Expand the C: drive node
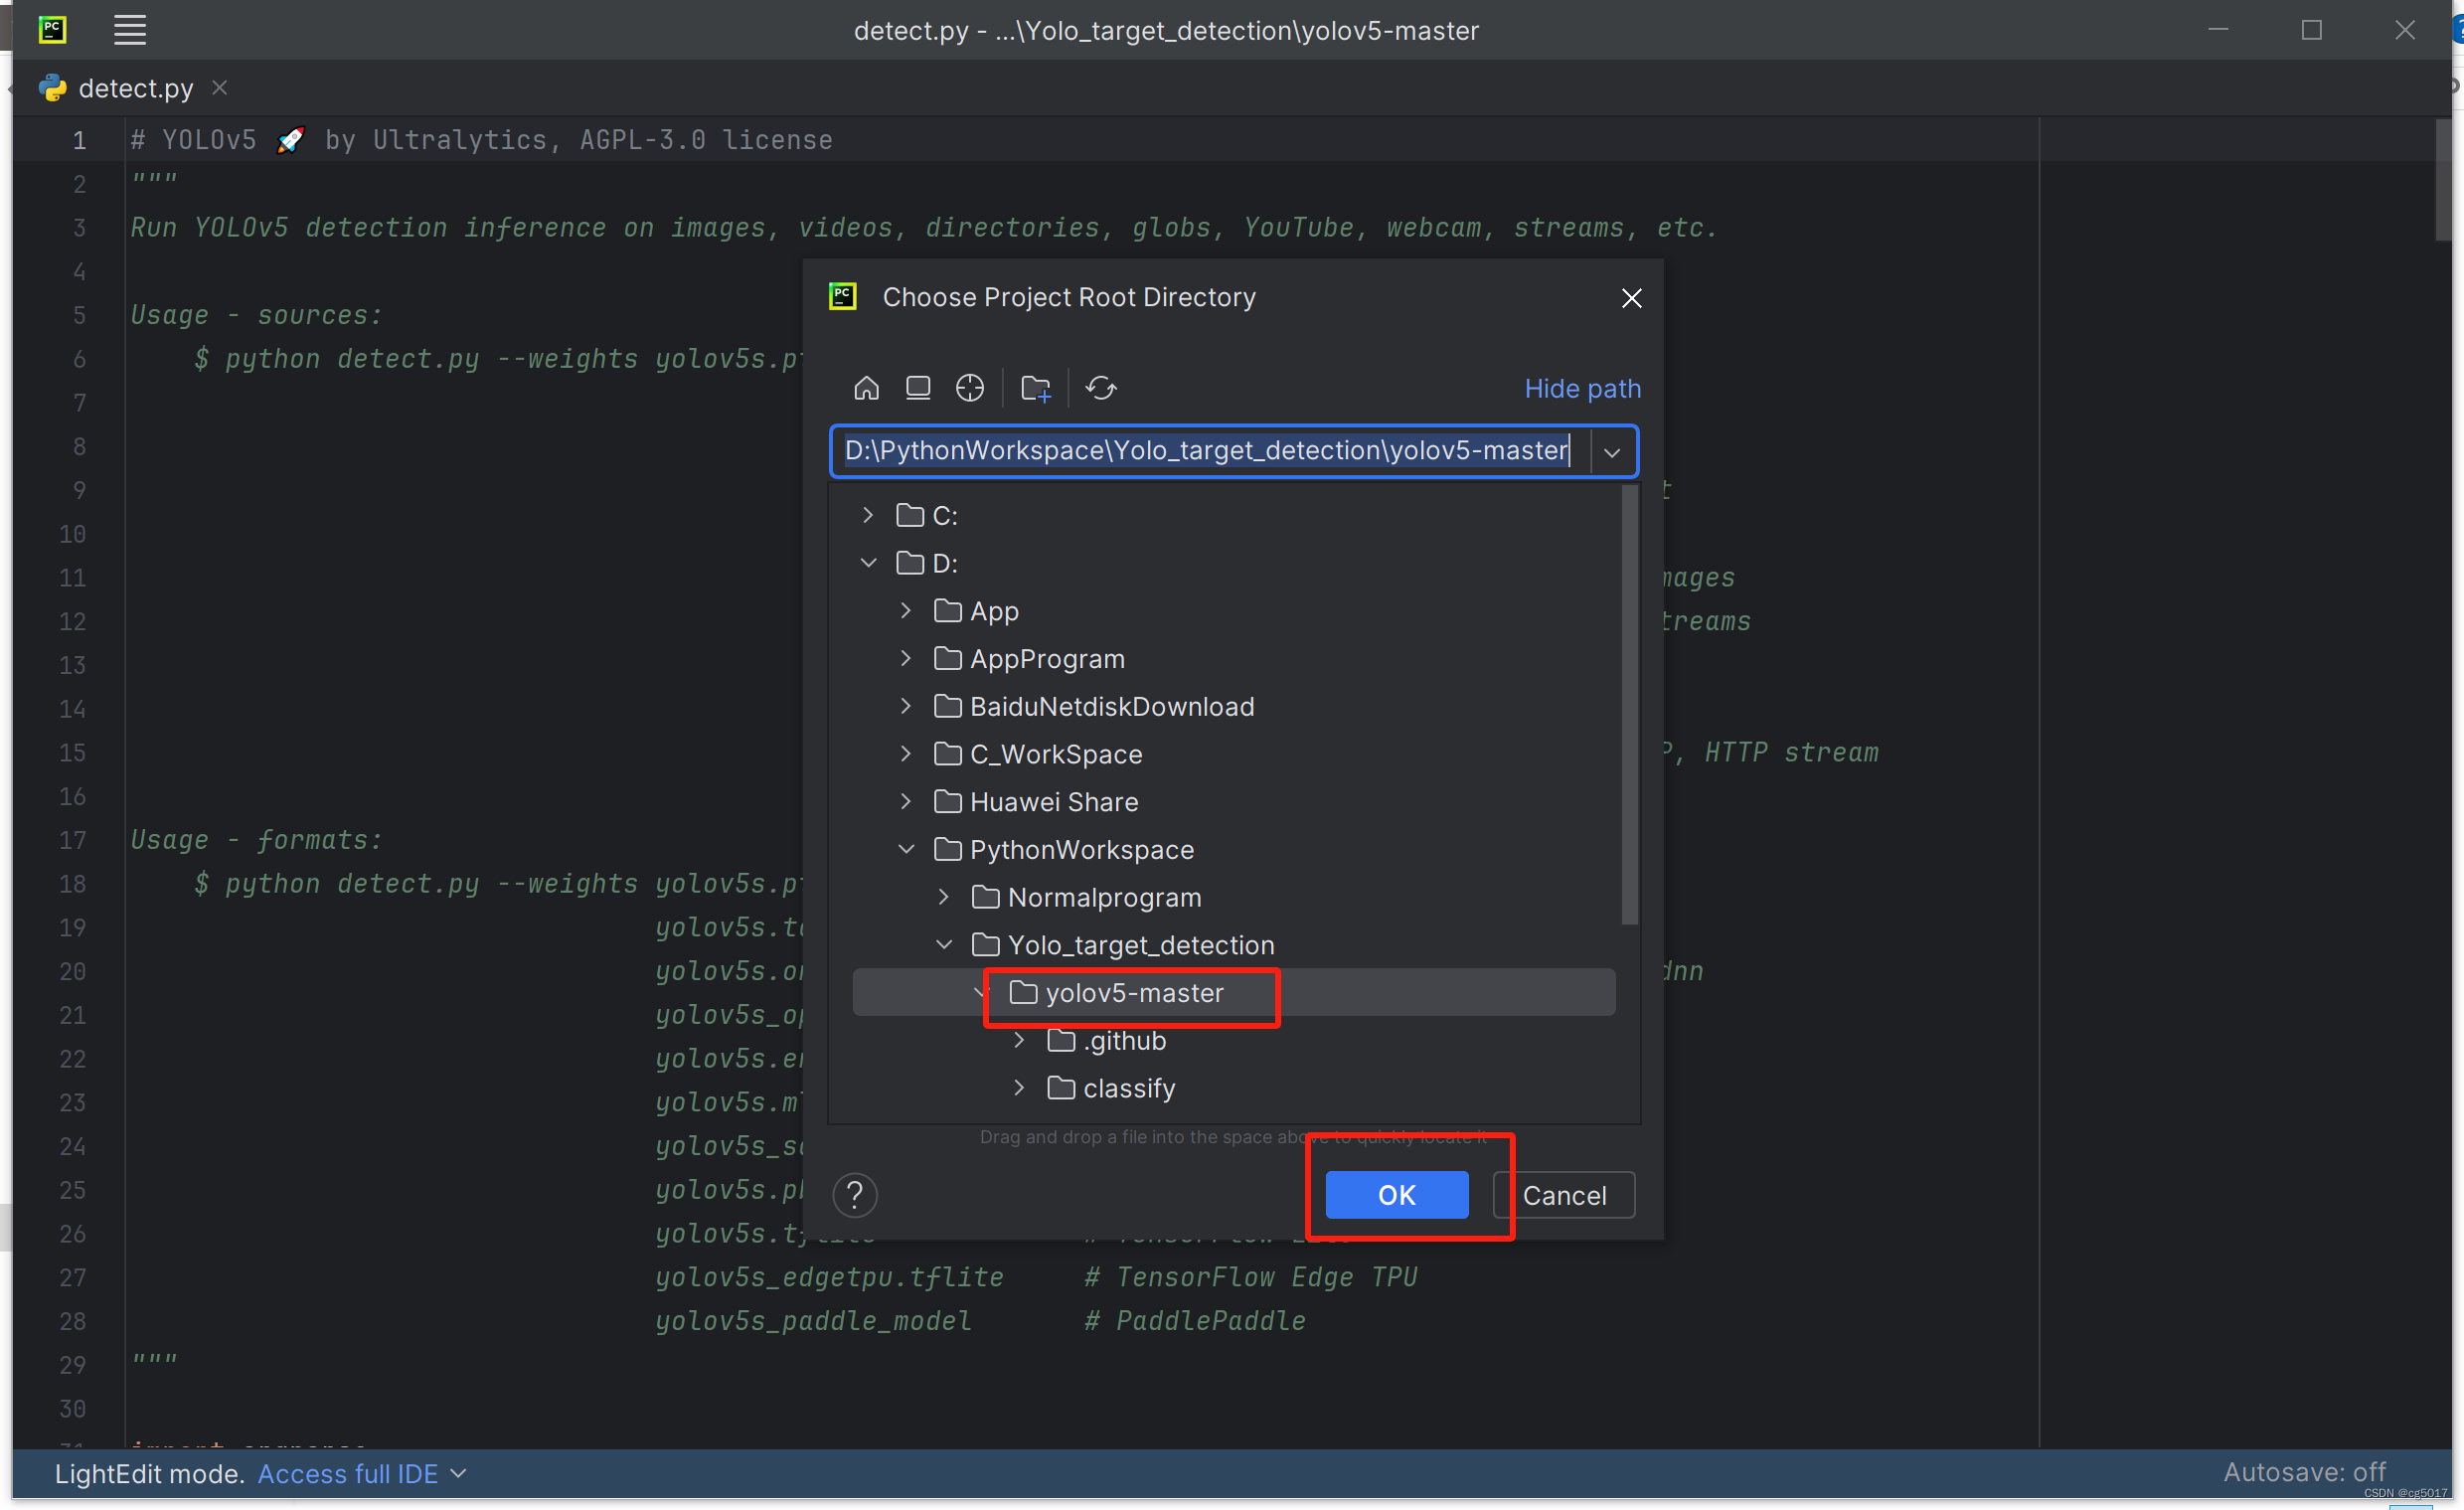The width and height of the screenshot is (2464, 1510). click(868, 515)
